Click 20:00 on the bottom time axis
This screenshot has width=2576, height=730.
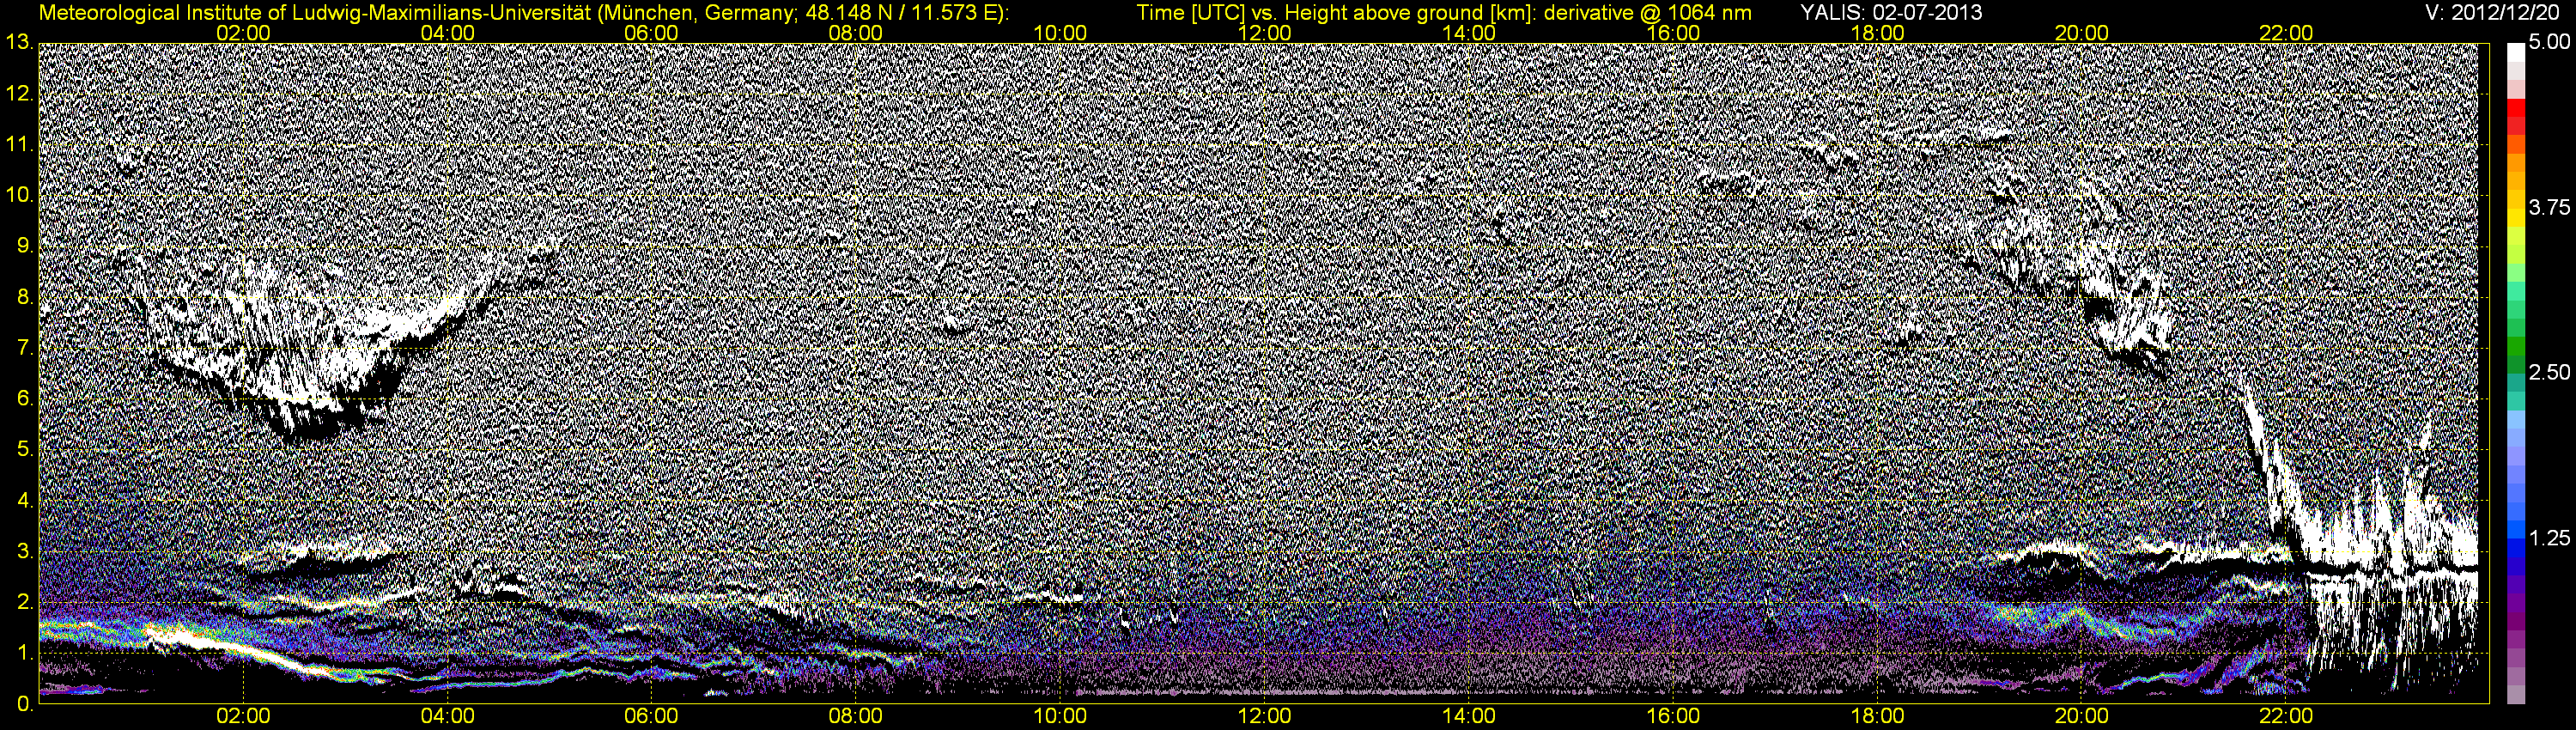(x=2082, y=717)
